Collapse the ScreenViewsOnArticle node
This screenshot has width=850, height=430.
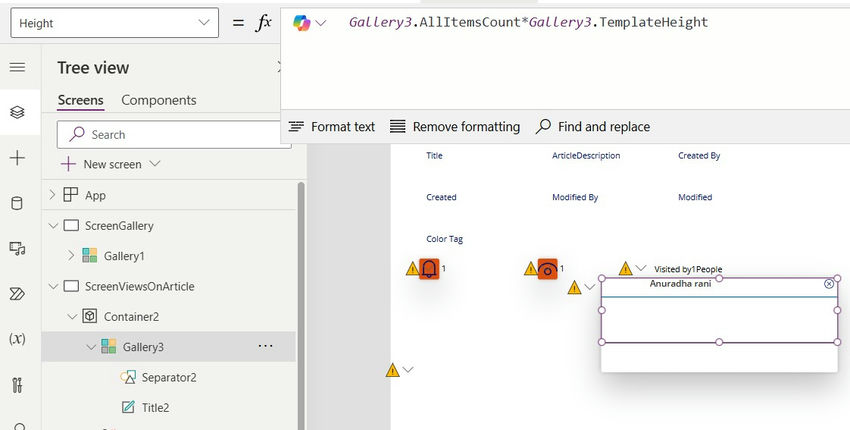(53, 286)
